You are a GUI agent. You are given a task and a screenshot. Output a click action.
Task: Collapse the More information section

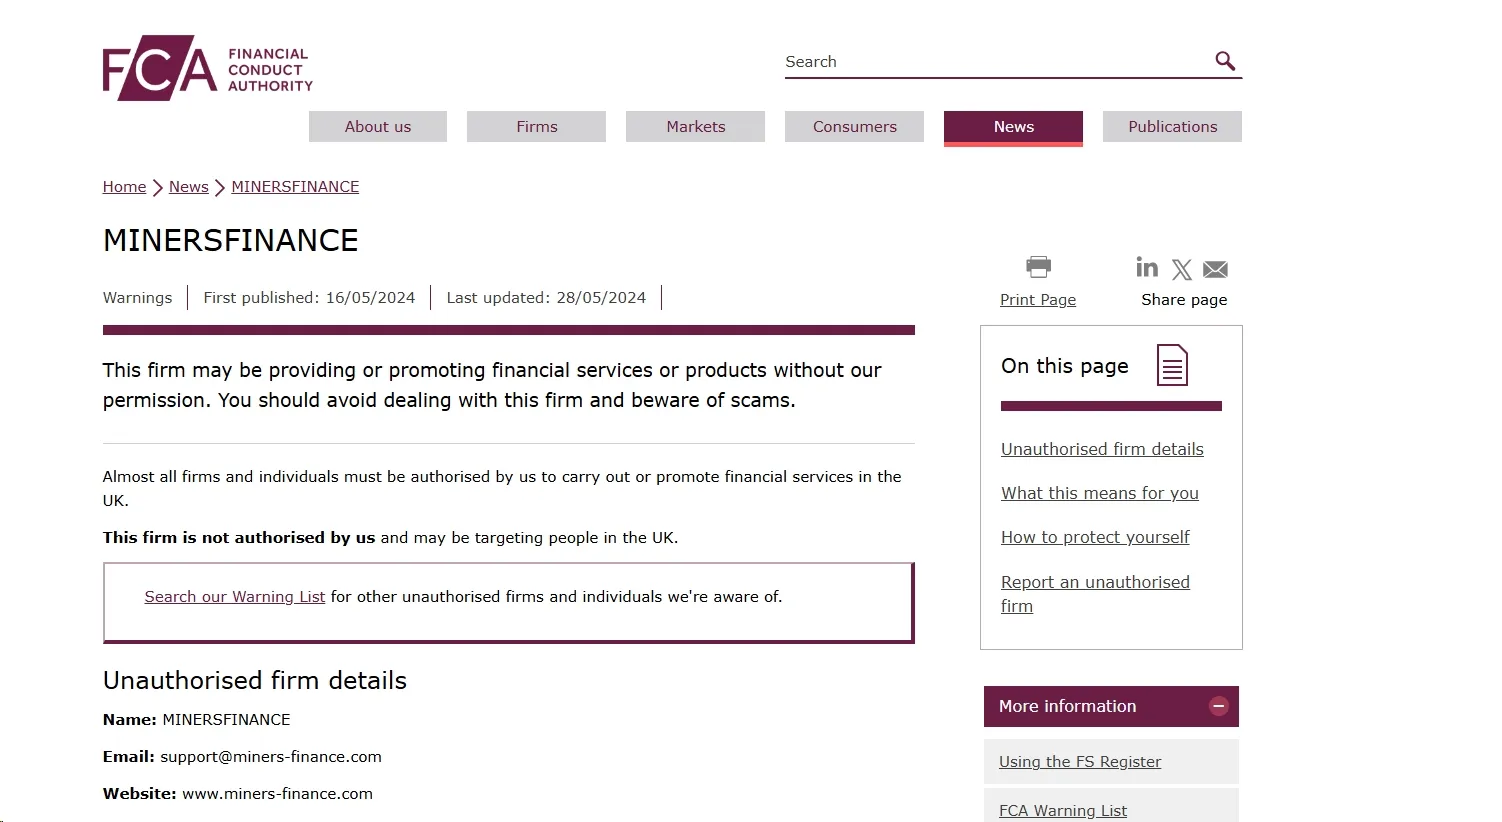(1219, 706)
